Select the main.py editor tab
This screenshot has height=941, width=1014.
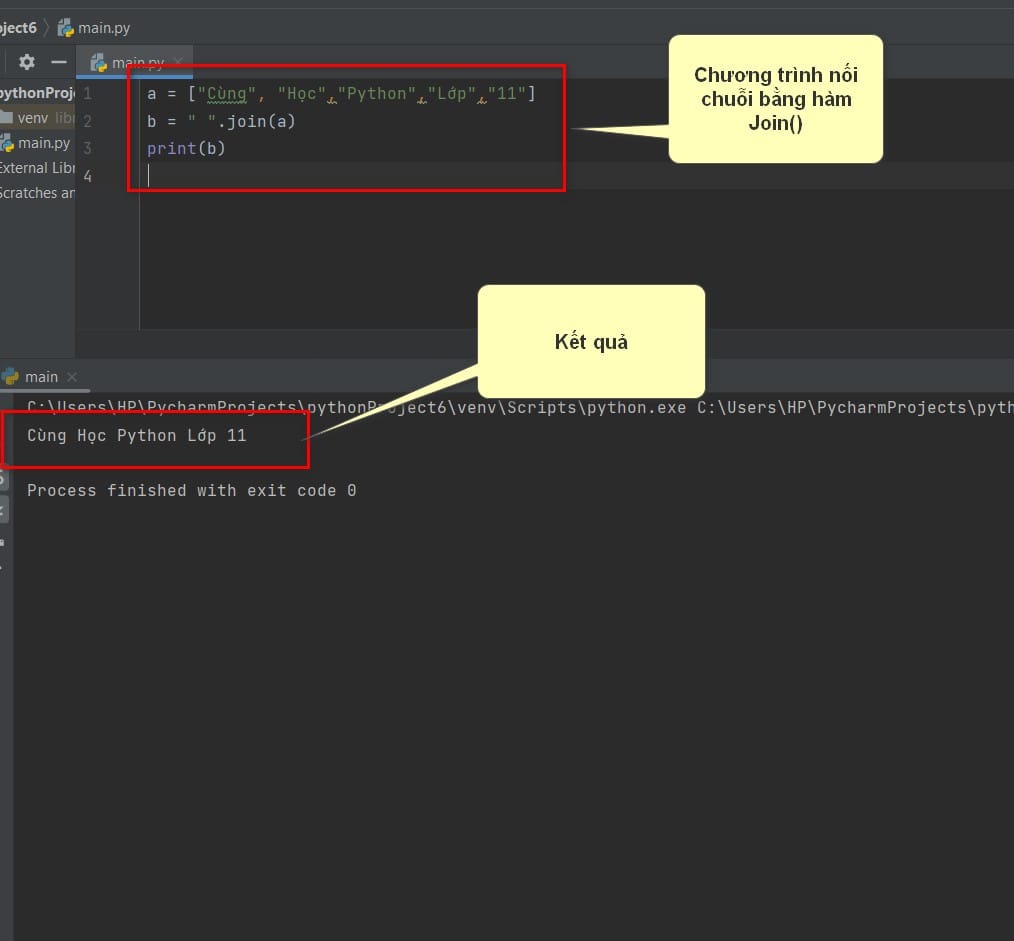[135, 63]
